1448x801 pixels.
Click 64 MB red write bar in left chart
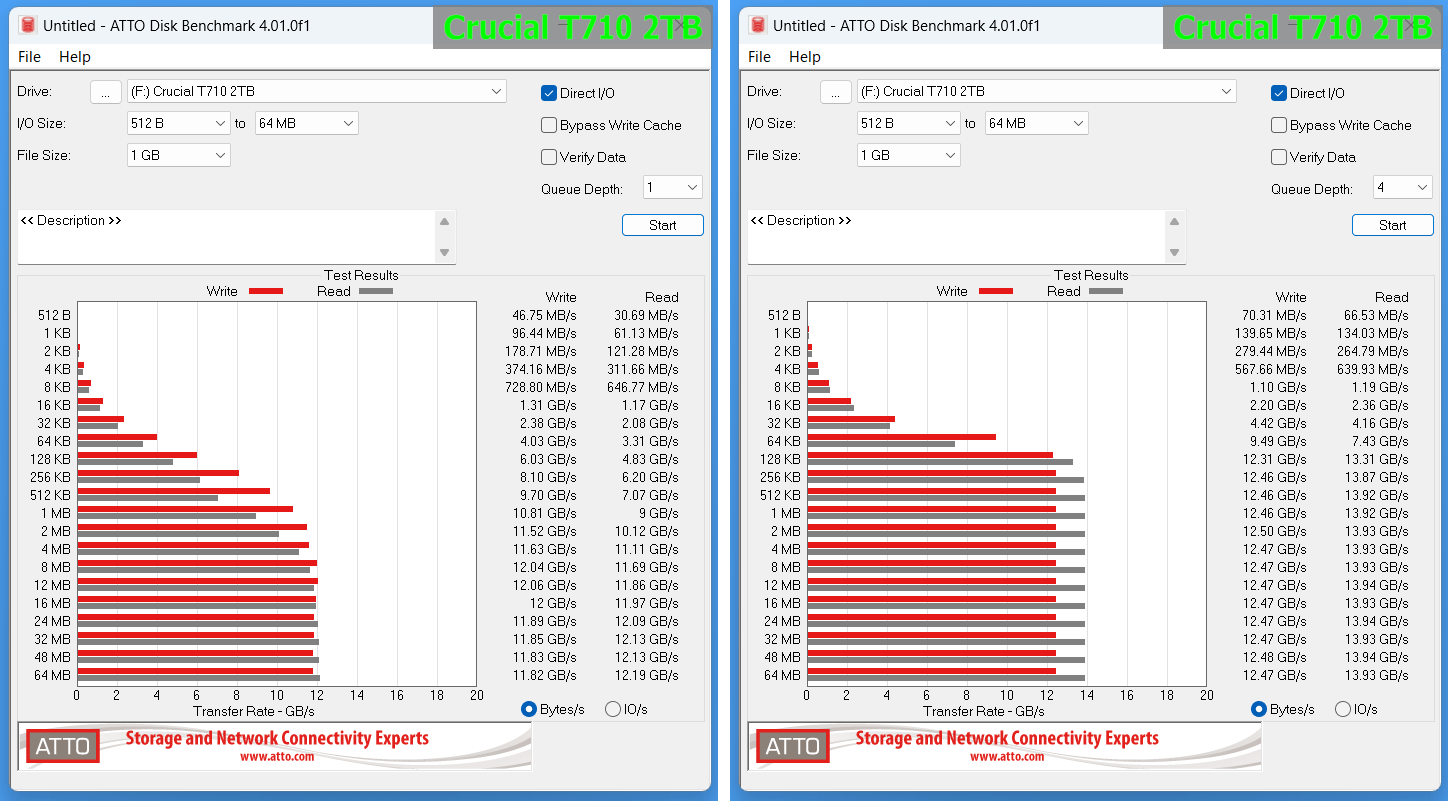(x=195, y=671)
